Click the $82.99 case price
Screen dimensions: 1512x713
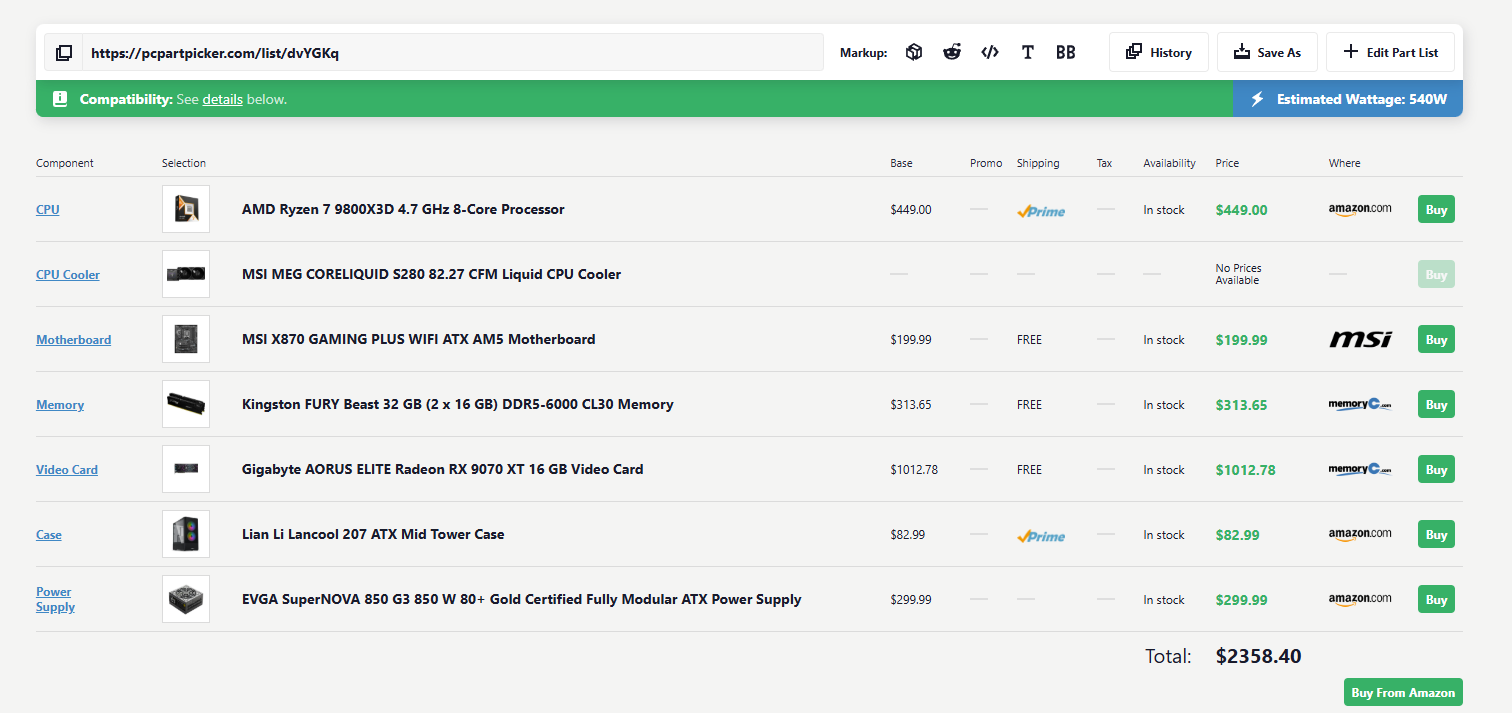coord(1237,535)
